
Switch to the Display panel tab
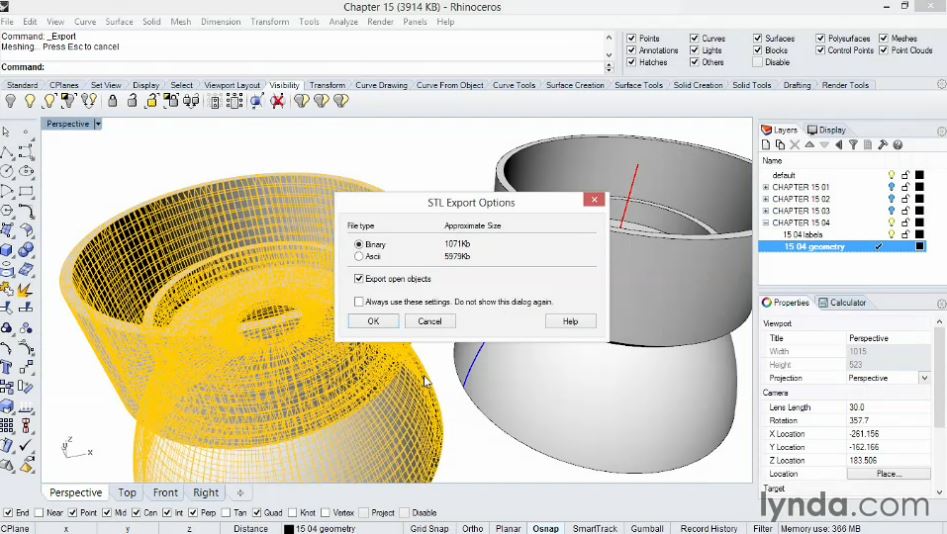[826, 130]
